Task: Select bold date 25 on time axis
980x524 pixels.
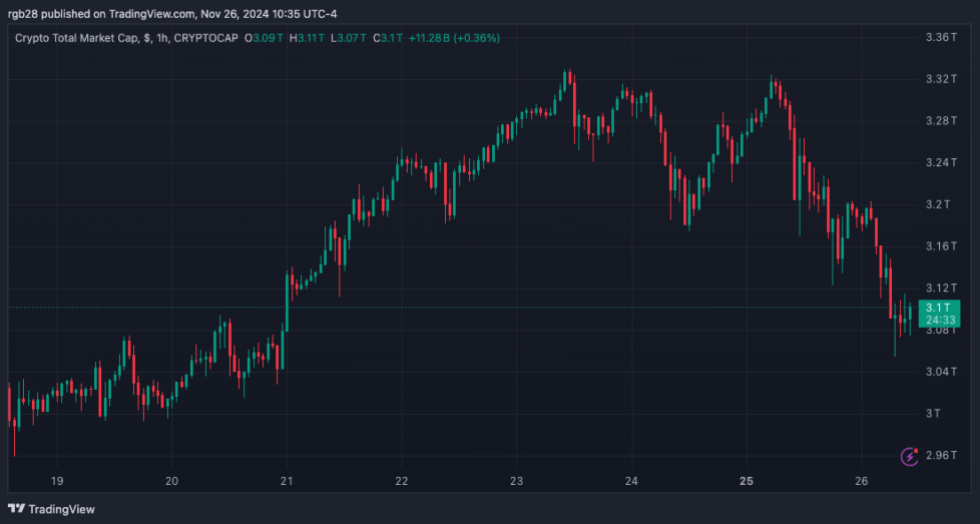Action: 746,481
